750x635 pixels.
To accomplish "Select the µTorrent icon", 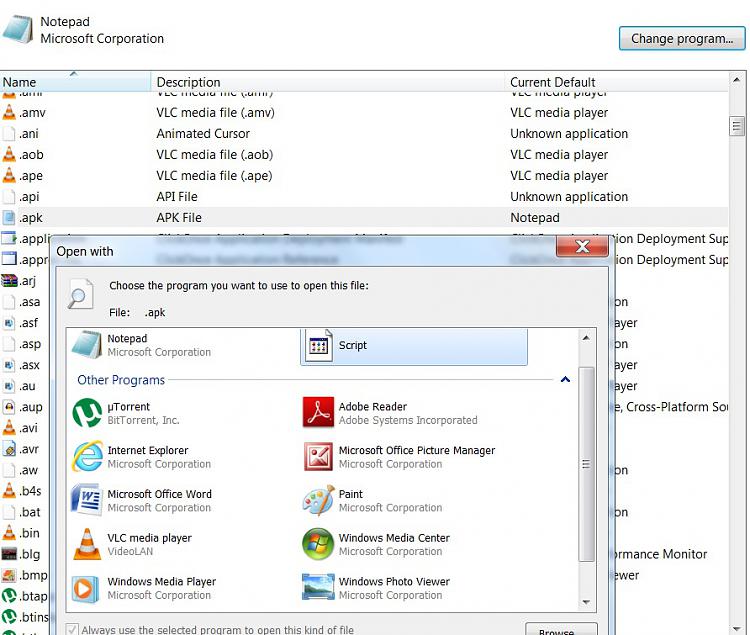I will pos(87,413).
